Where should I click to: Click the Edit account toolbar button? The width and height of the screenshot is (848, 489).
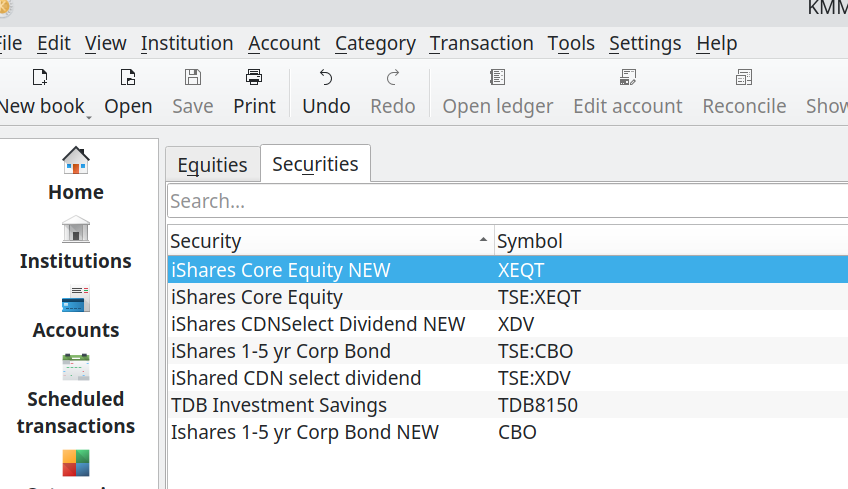tap(628, 91)
